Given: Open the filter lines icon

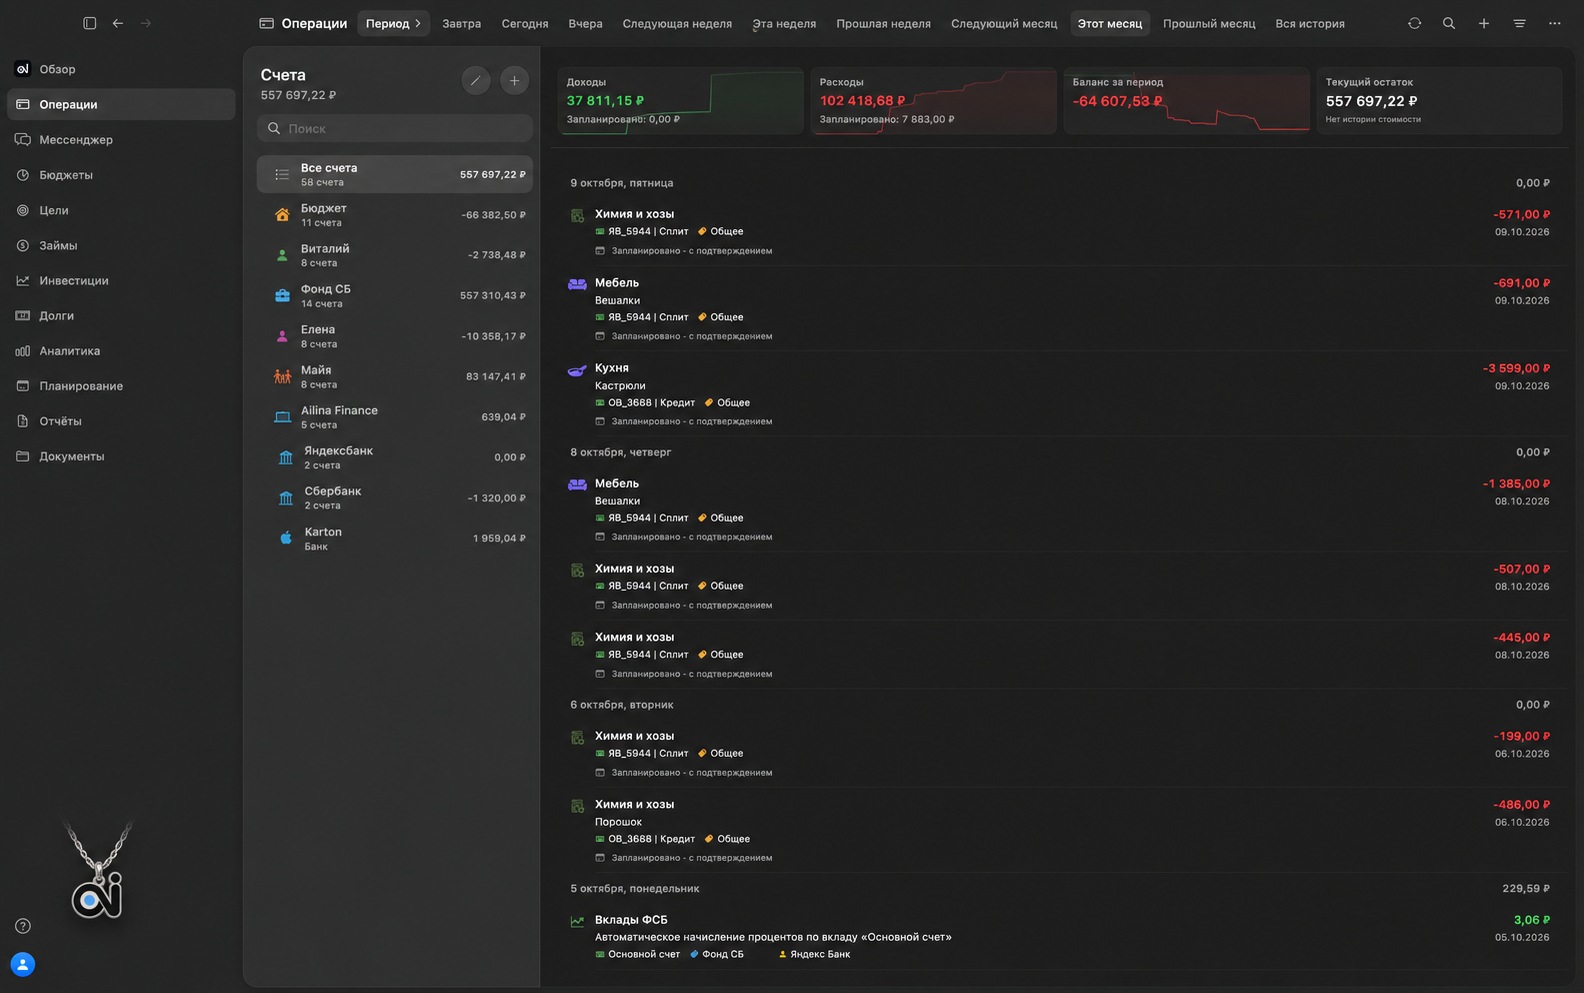Looking at the screenshot, I should pos(1519,23).
